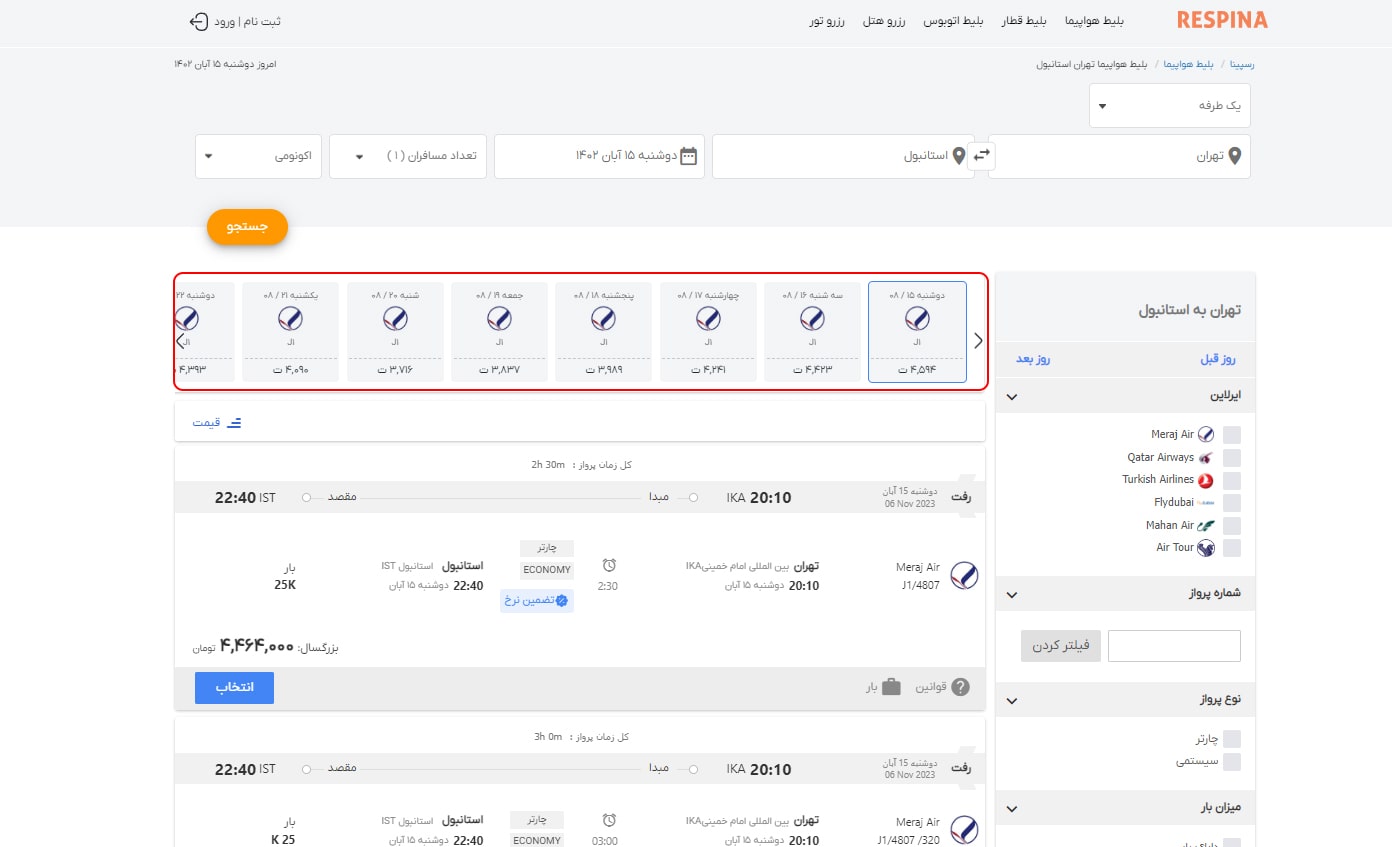The image size is (1392, 847).
Task: Click the blue انتخاب button
Action: click(x=234, y=688)
